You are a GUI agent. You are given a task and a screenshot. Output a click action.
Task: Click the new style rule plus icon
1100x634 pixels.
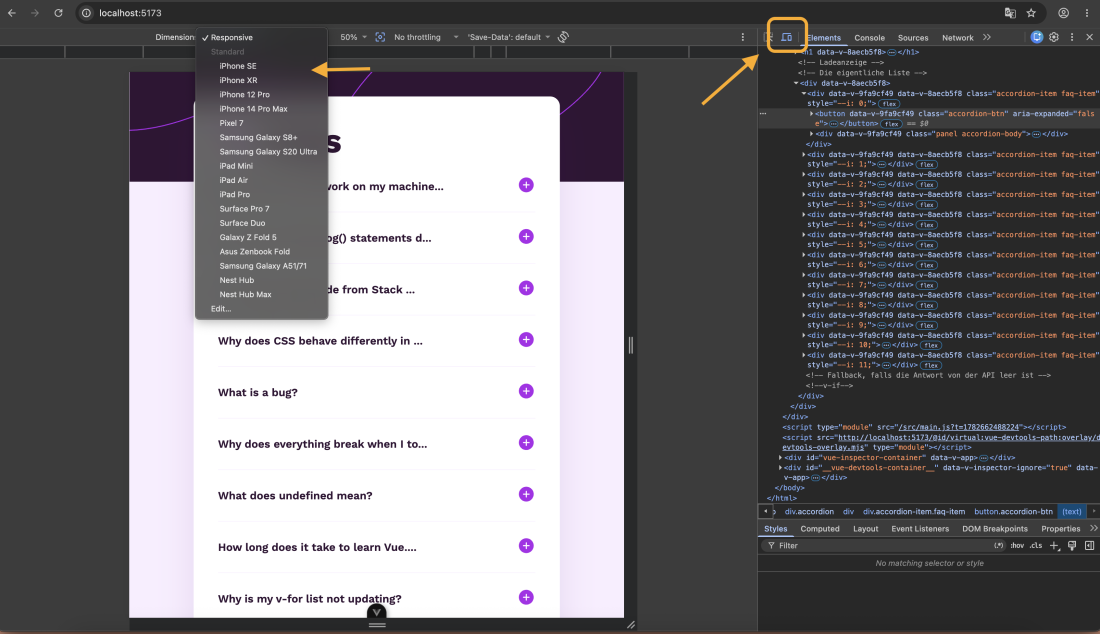(x=1054, y=546)
